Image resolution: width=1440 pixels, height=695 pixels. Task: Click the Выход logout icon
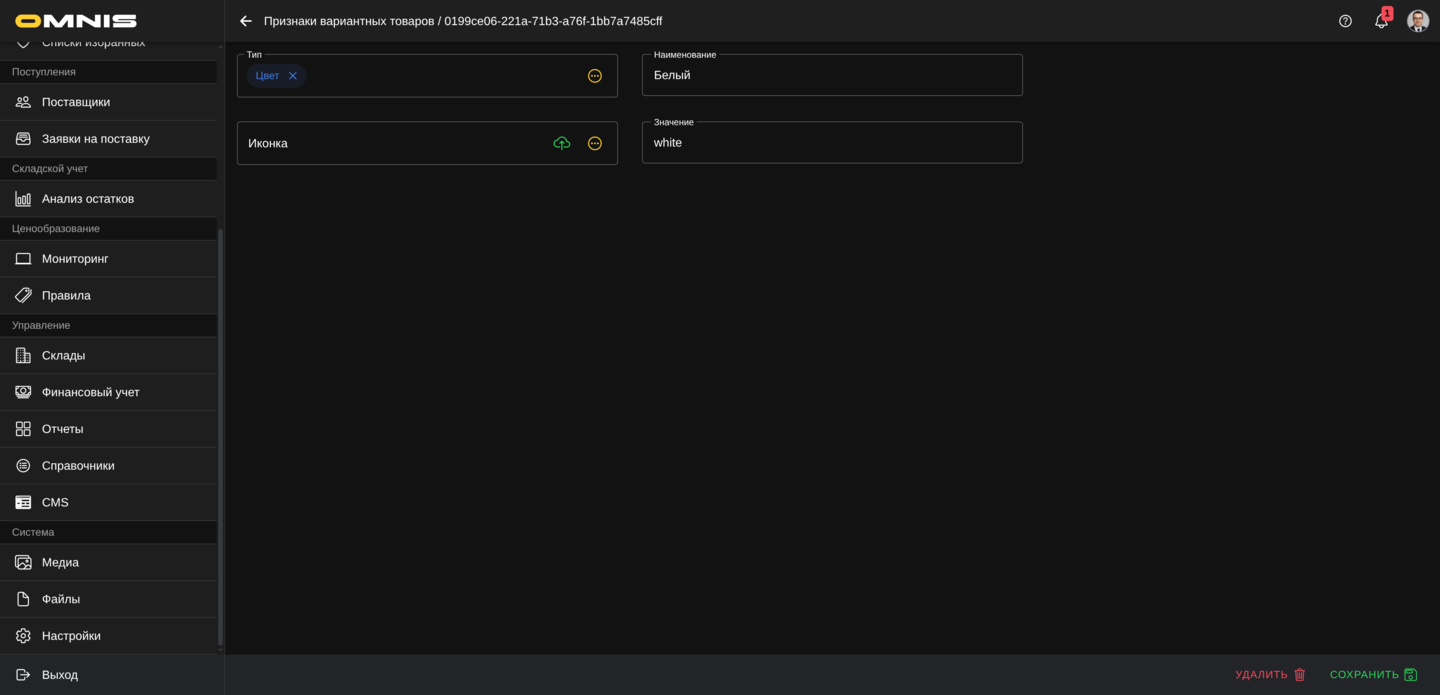[23, 675]
